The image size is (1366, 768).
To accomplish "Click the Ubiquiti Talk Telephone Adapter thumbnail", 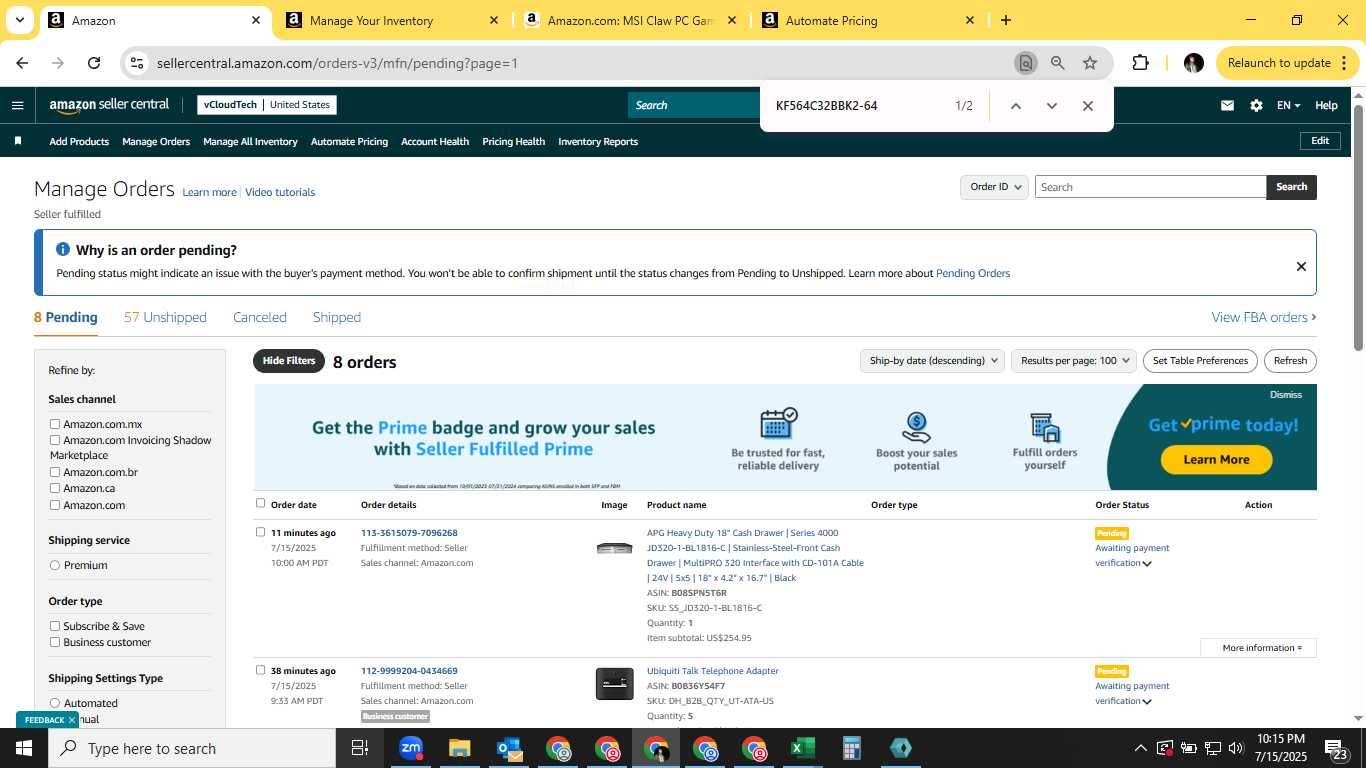I will [x=614, y=684].
